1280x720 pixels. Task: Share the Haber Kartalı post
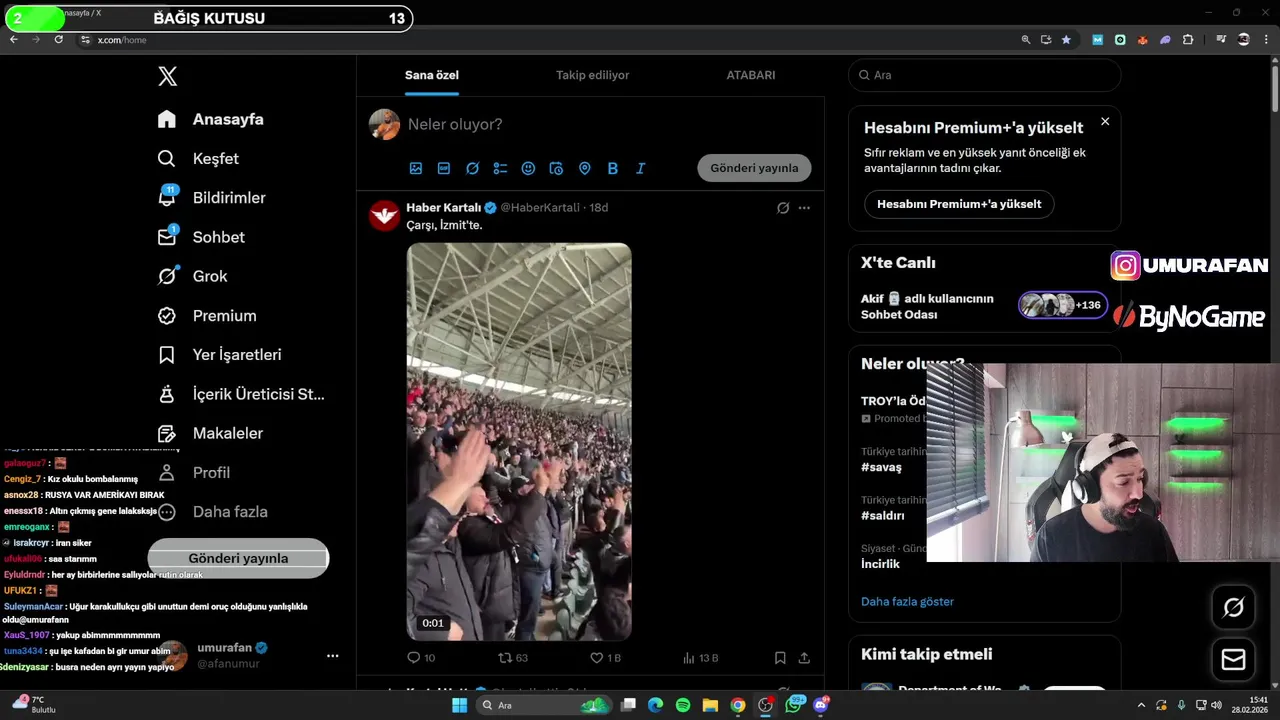(x=804, y=657)
